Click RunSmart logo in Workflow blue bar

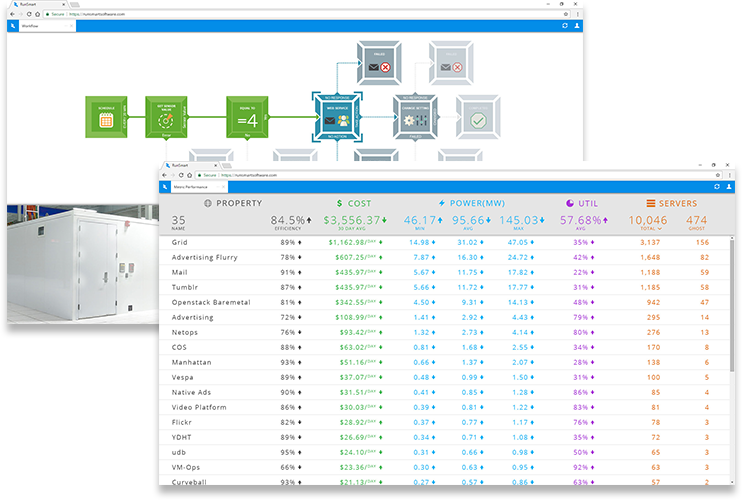13,26
